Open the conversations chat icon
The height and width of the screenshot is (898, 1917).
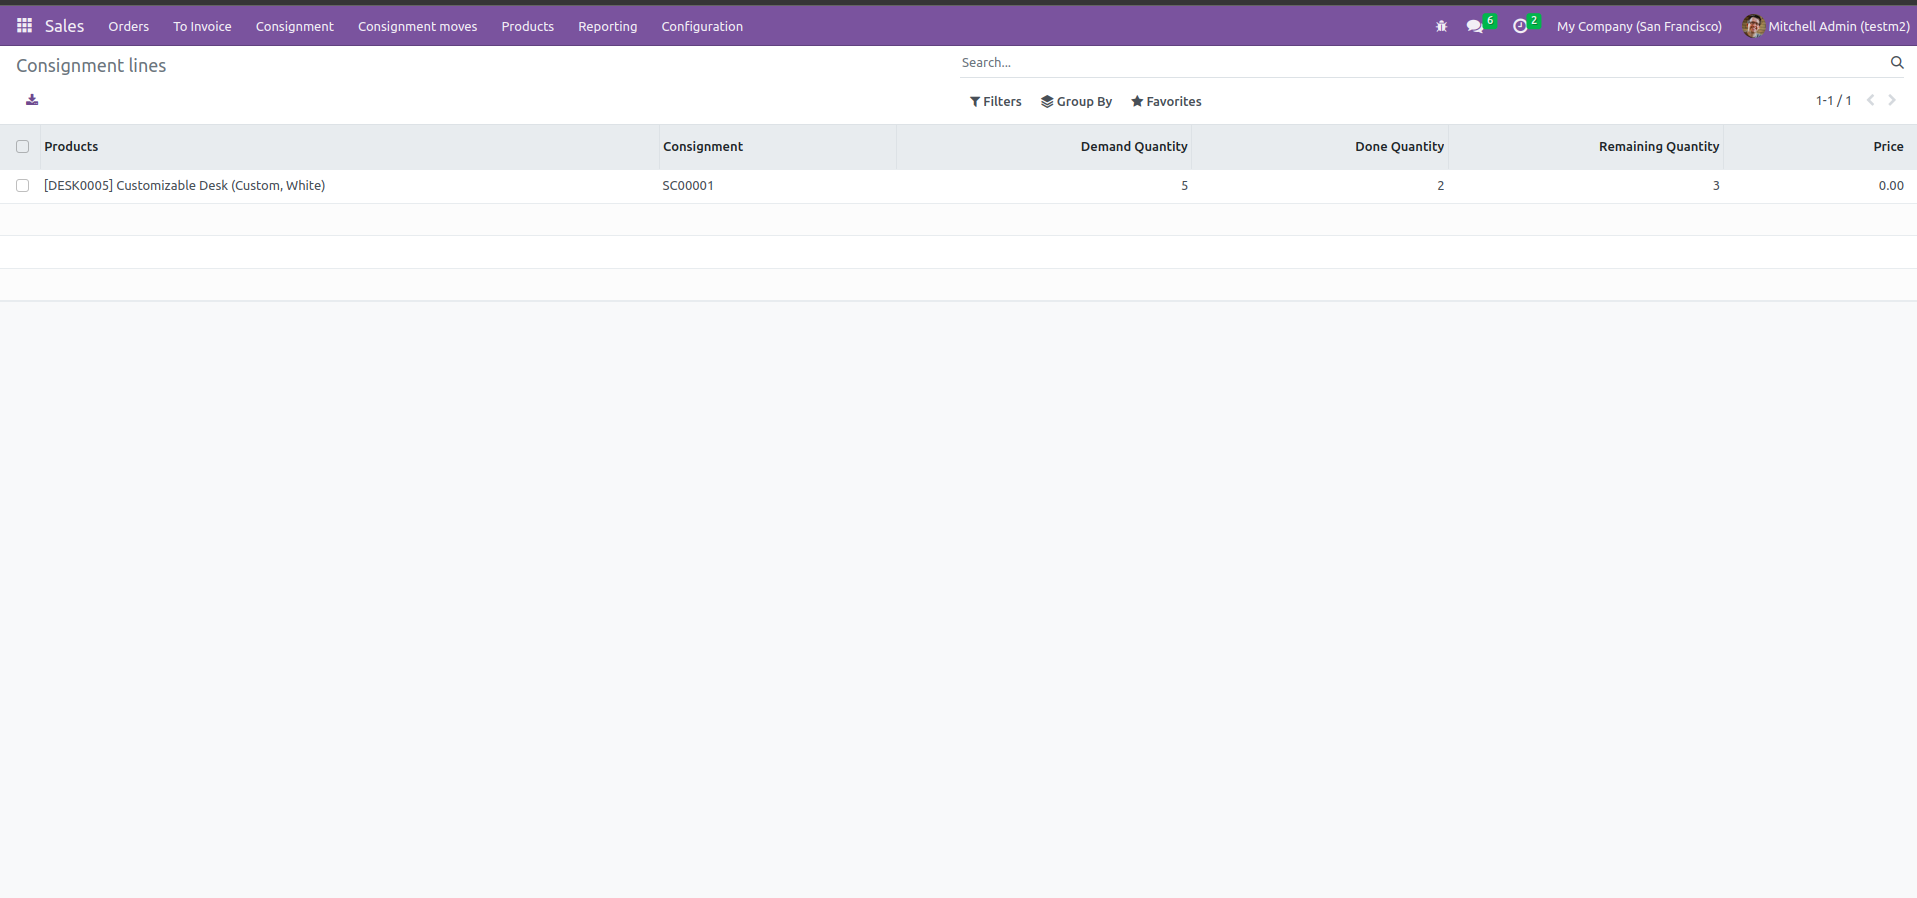coord(1475,26)
